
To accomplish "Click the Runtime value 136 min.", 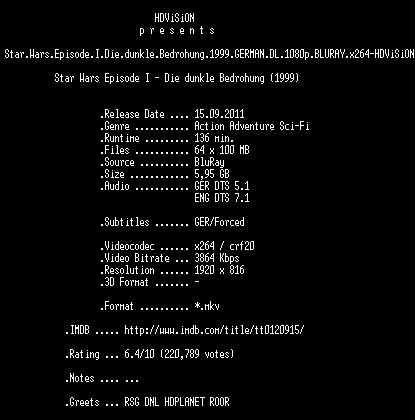I will [214, 138].
